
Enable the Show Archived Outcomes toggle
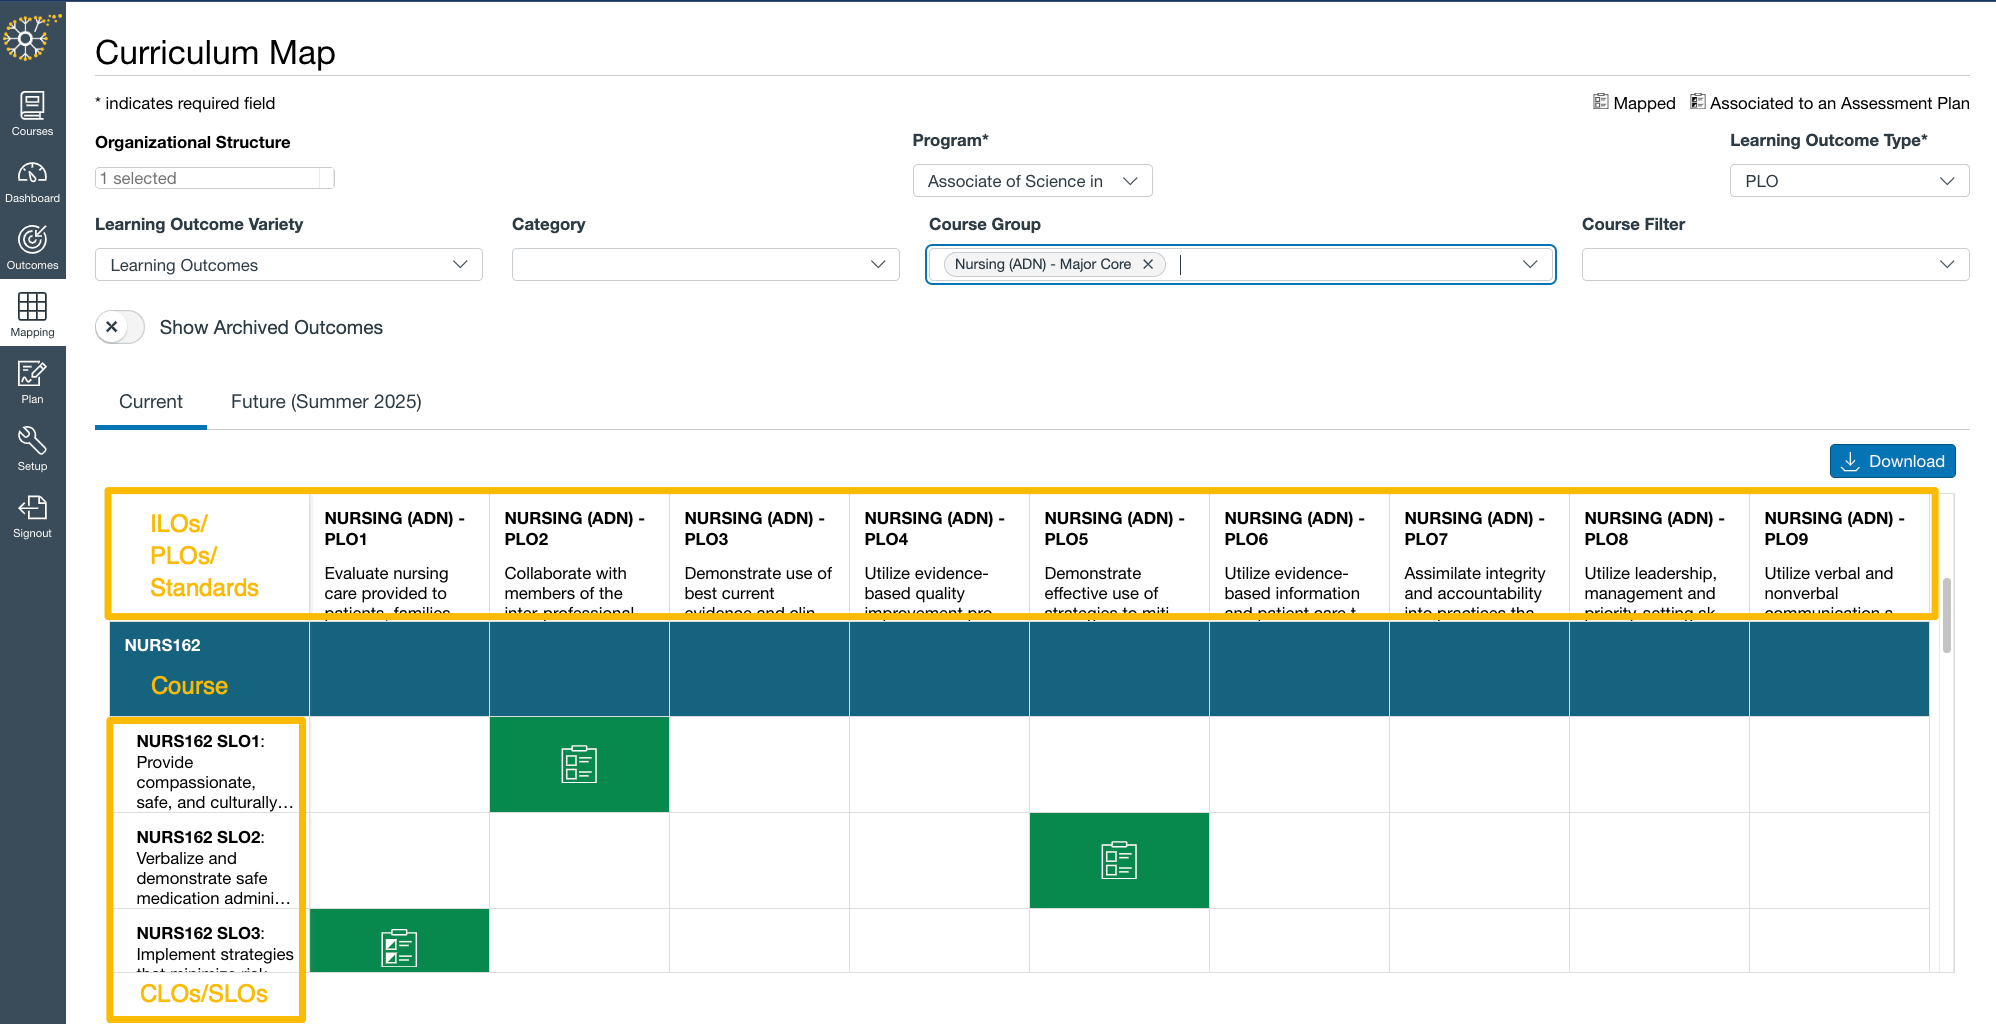coord(119,327)
